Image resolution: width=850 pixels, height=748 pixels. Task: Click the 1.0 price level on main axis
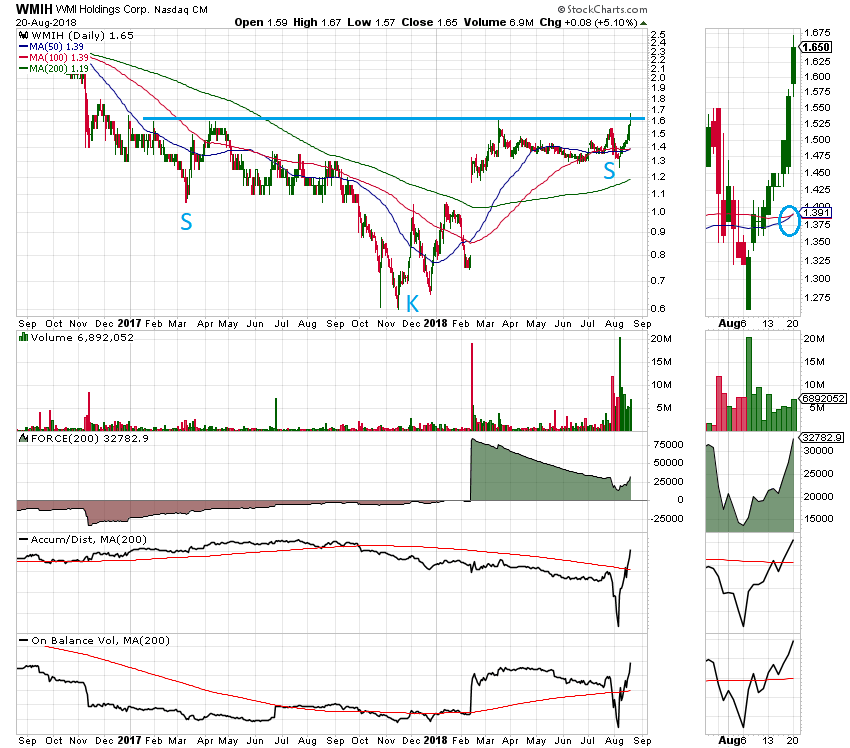coord(658,211)
